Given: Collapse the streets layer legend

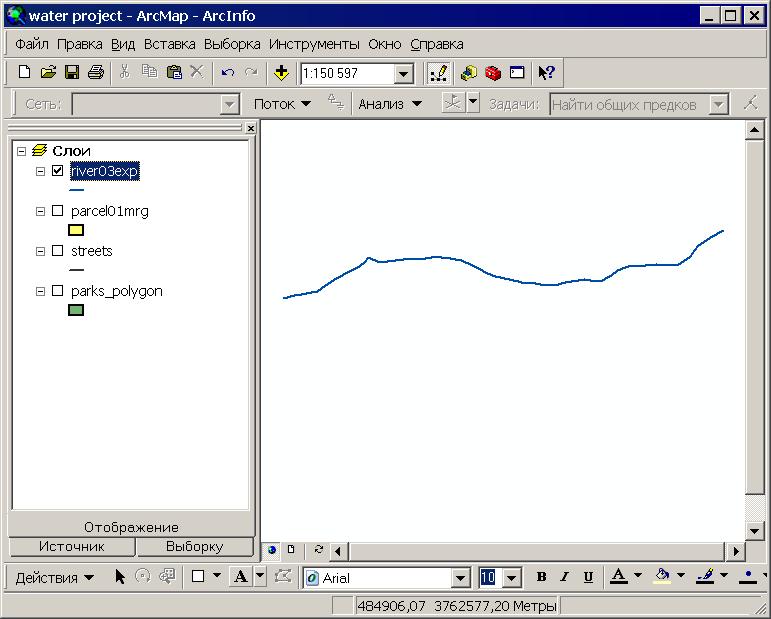Looking at the screenshot, I should [x=40, y=251].
